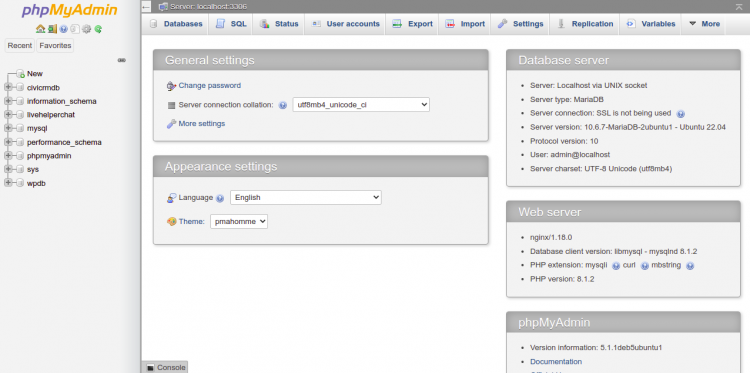Click the text 'PHP version: 8.1.2'
This screenshot has height=373, width=750.
coord(562,279)
